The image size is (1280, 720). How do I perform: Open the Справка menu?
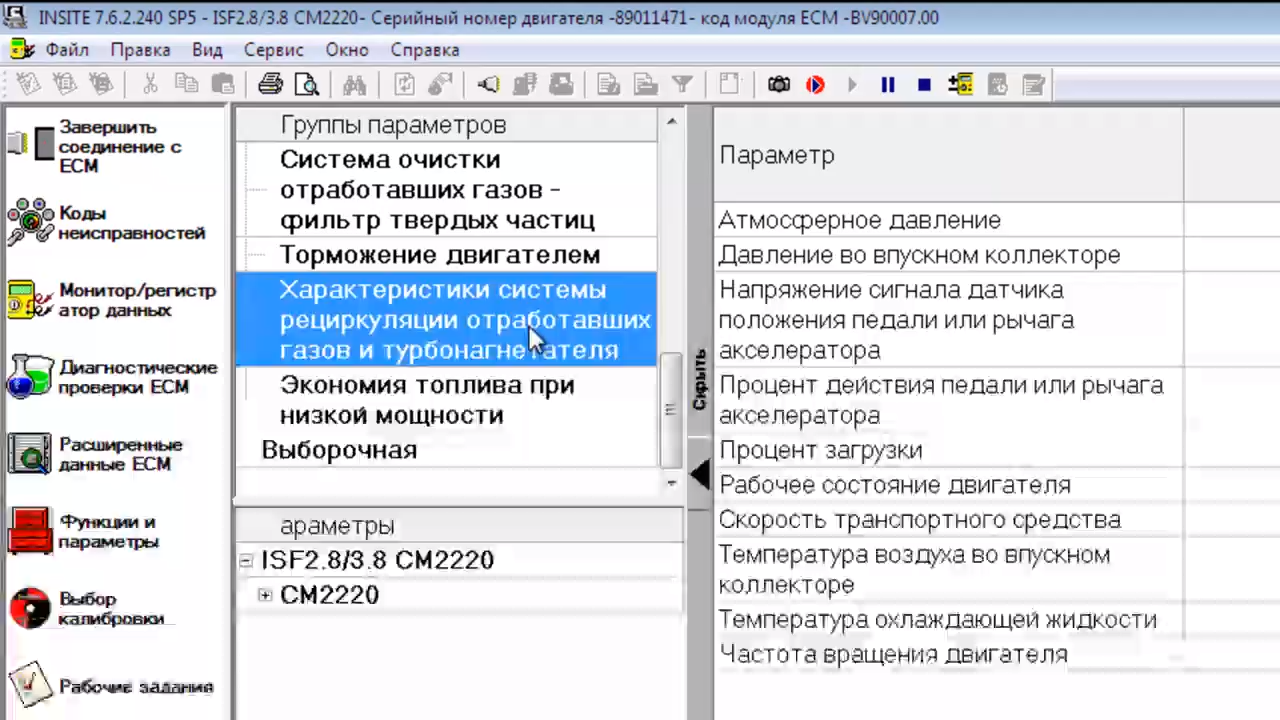click(x=425, y=49)
